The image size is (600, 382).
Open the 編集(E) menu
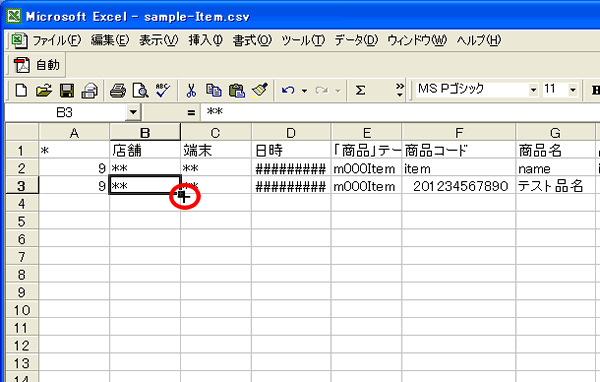110,40
